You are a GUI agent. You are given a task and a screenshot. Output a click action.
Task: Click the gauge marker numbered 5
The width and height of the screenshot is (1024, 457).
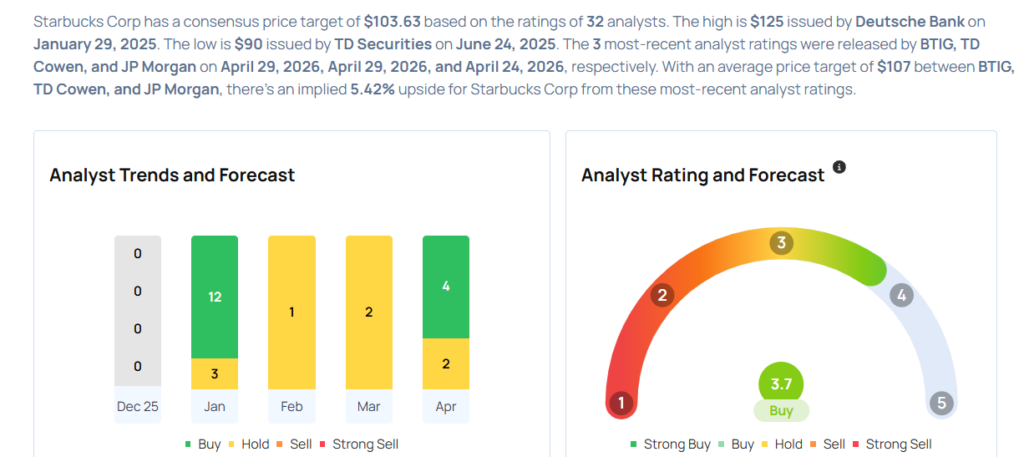pos(940,404)
